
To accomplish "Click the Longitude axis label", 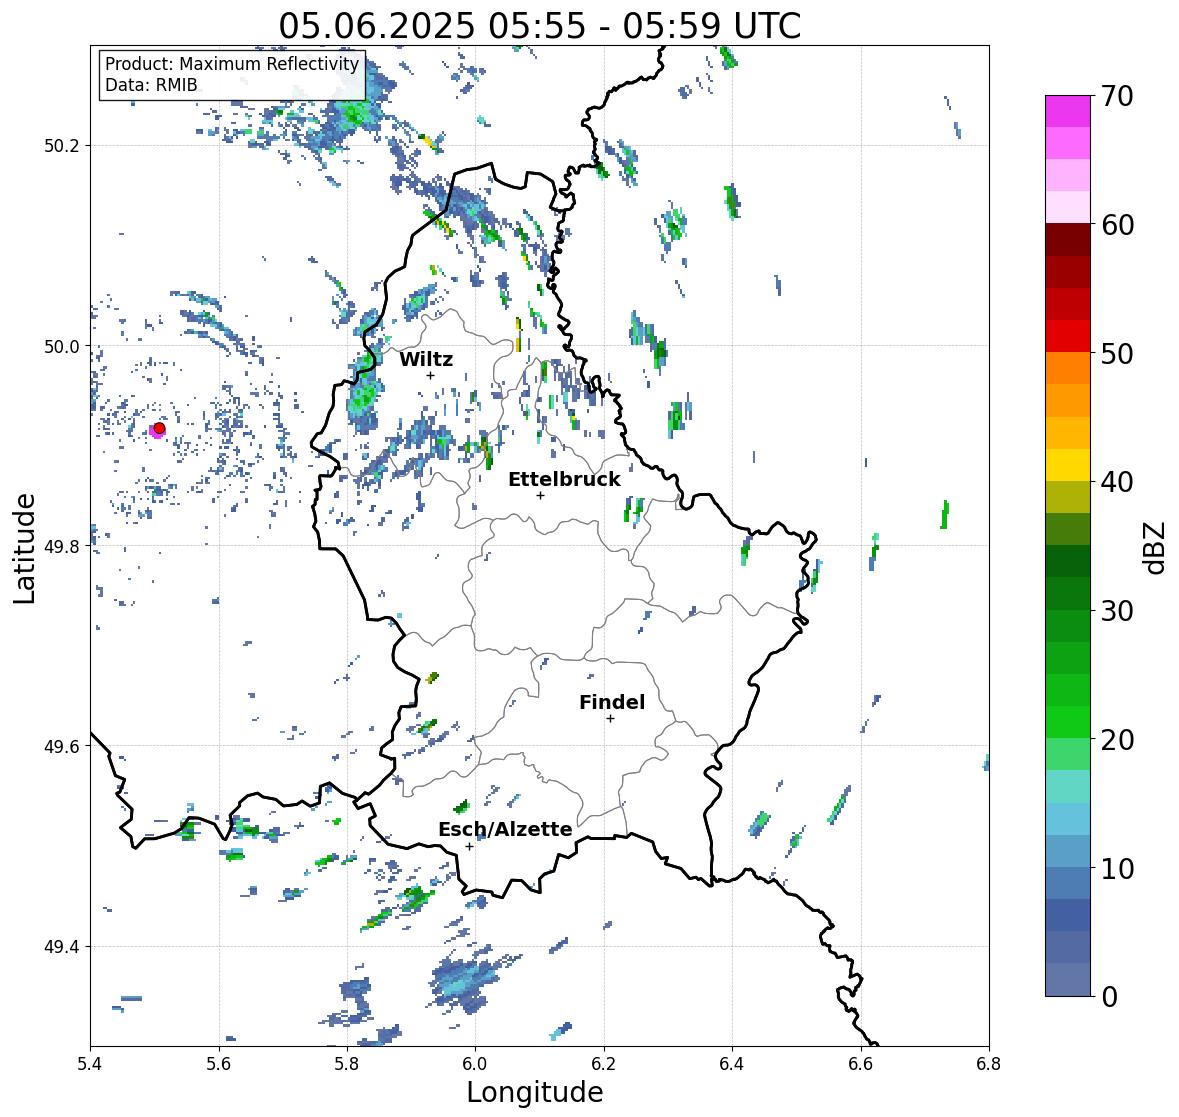I will 535,1092.
